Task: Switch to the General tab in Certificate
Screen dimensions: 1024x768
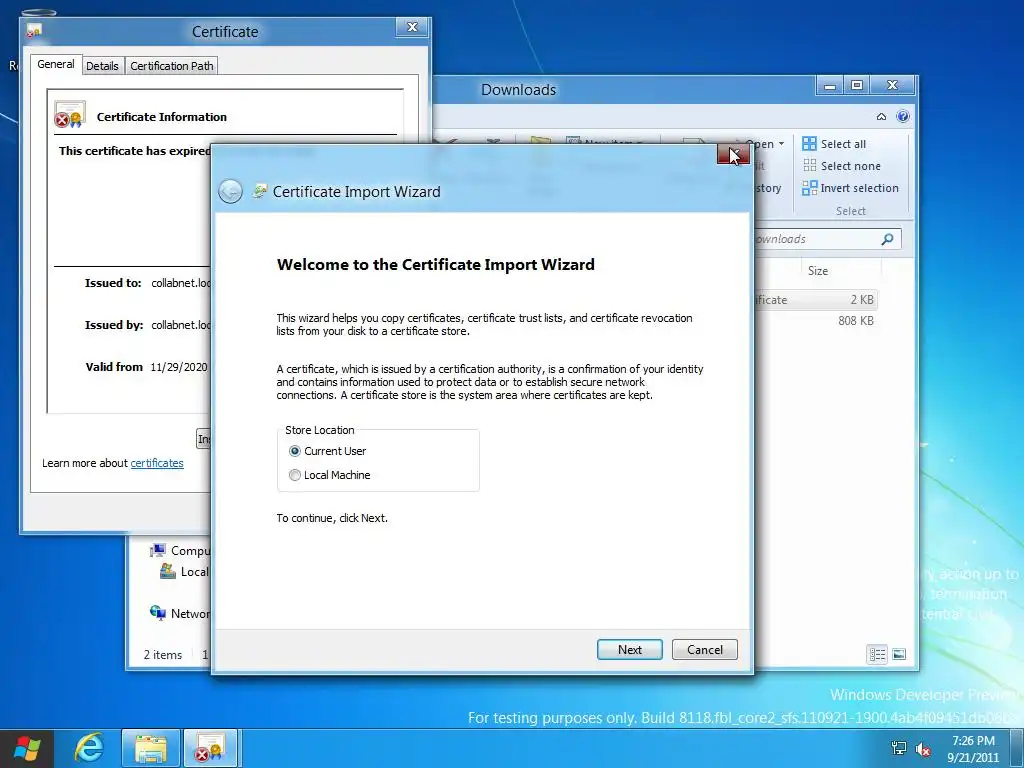Action: click(56, 64)
